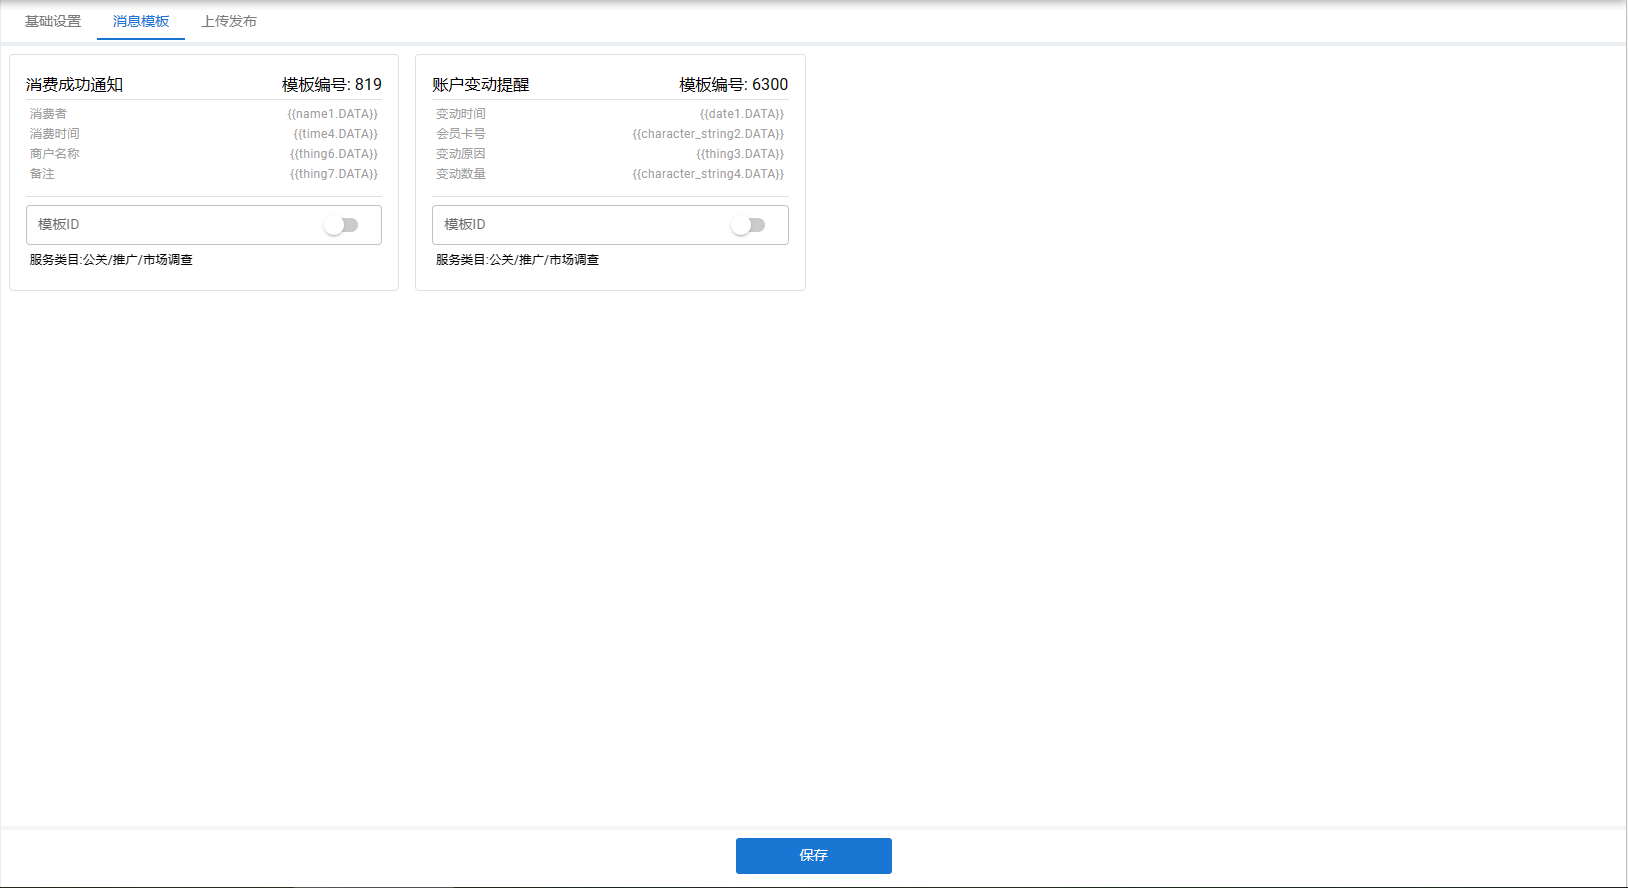Click the 模板编号: 819 label
The height and width of the screenshot is (888, 1628).
[x=332, y=85]
